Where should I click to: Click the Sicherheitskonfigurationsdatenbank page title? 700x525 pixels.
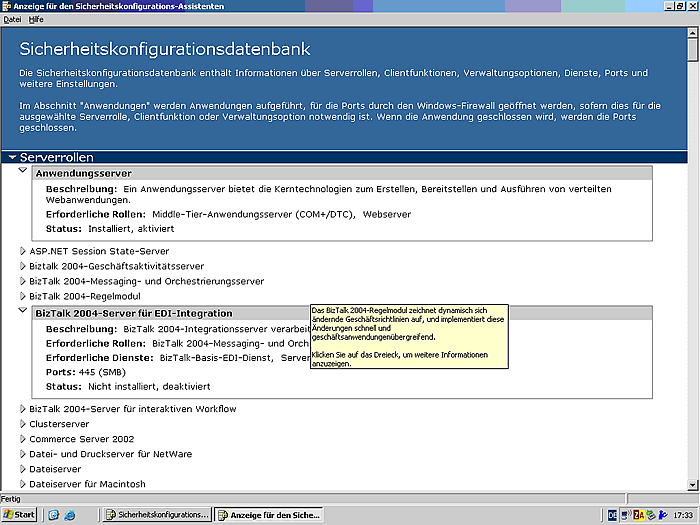165,49
